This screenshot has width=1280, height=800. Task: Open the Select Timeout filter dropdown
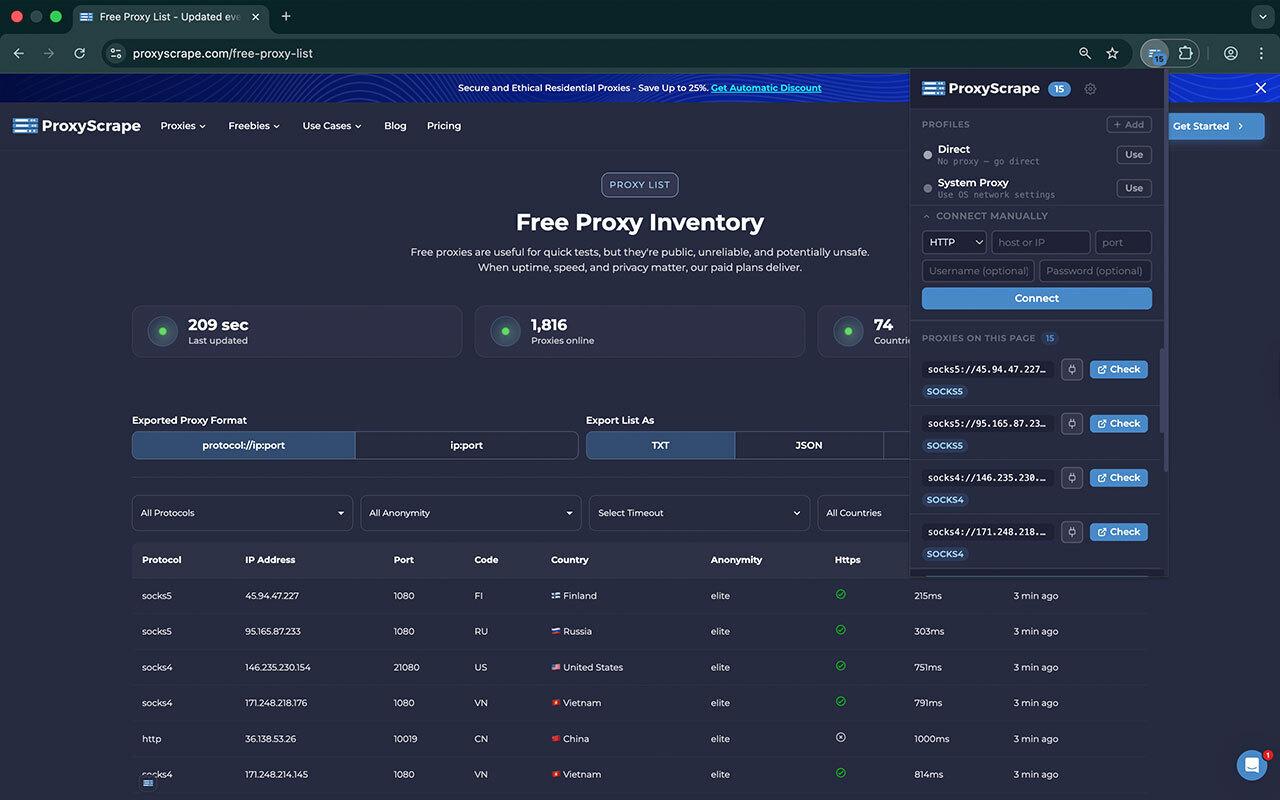click(699, 513)
